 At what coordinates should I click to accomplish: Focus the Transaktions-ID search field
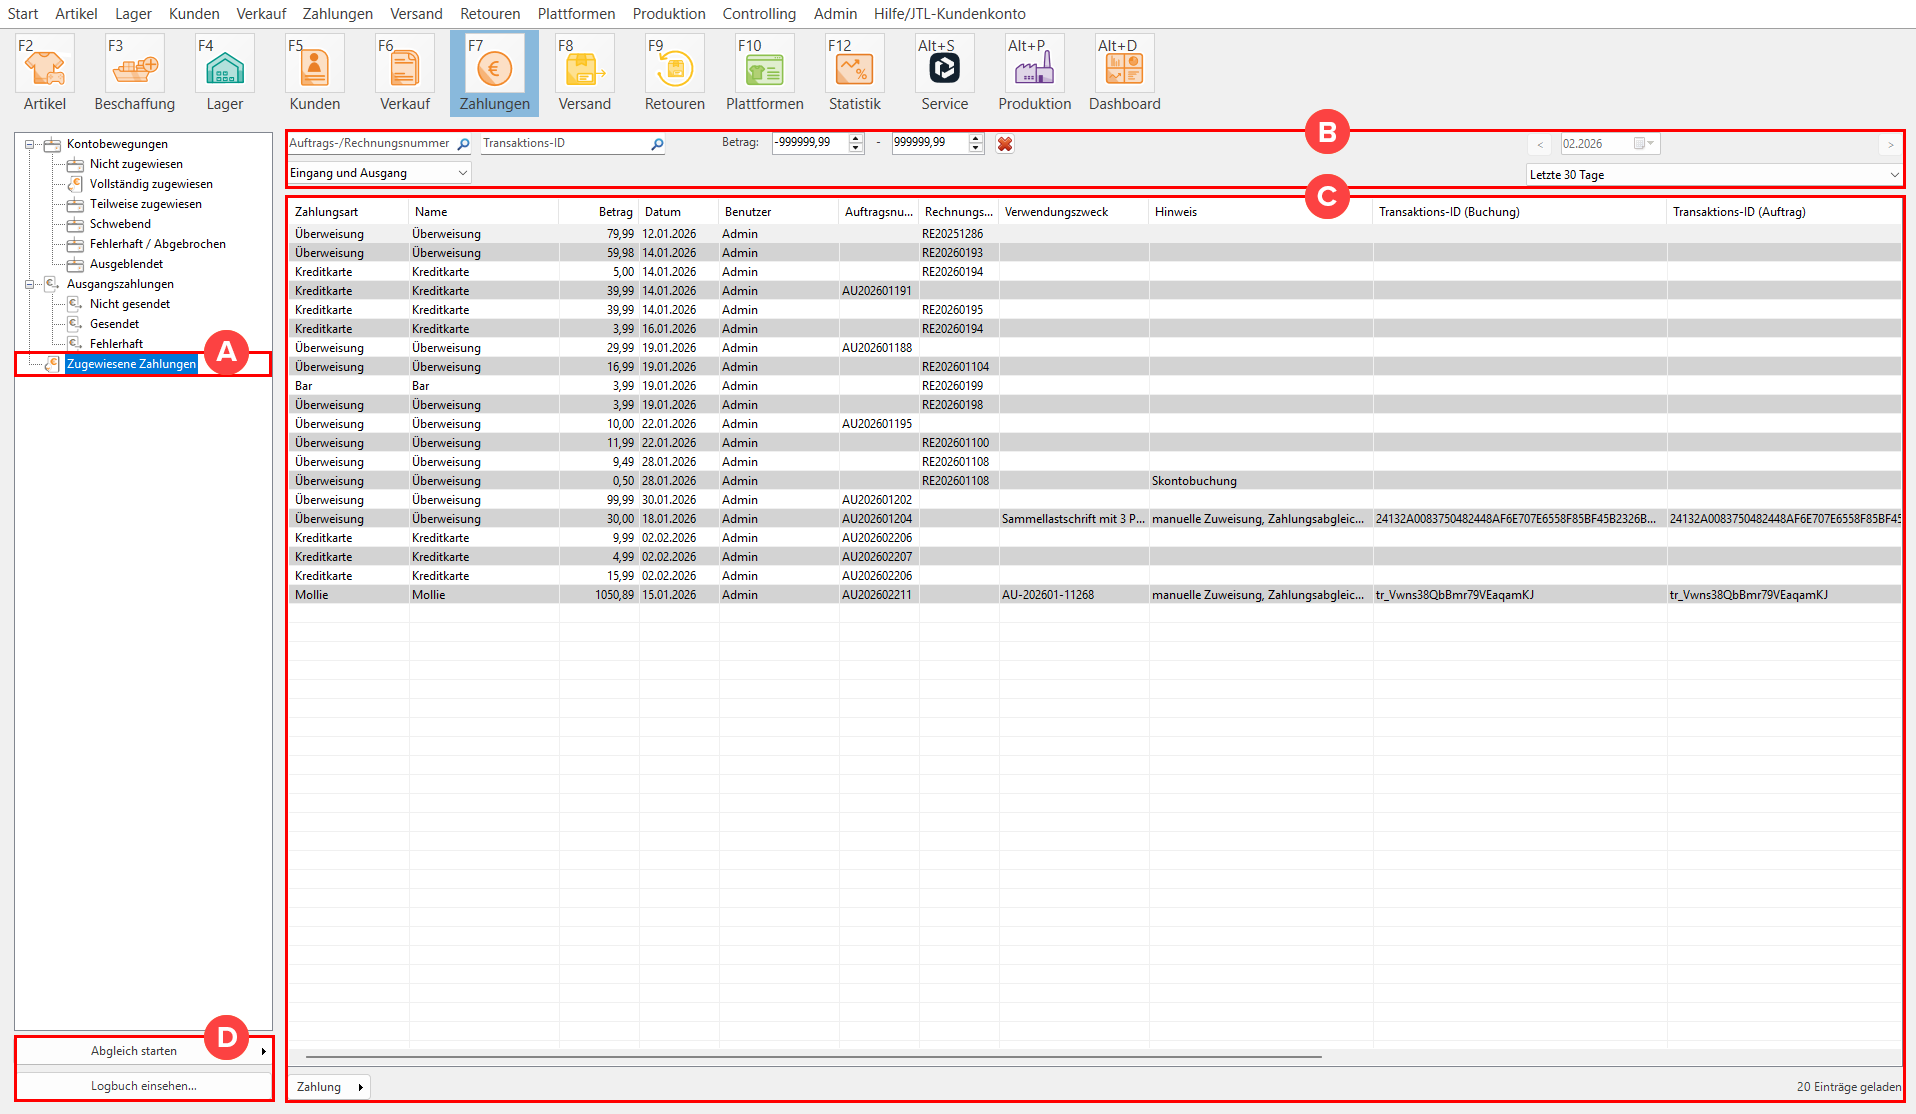tap(564, 144)
